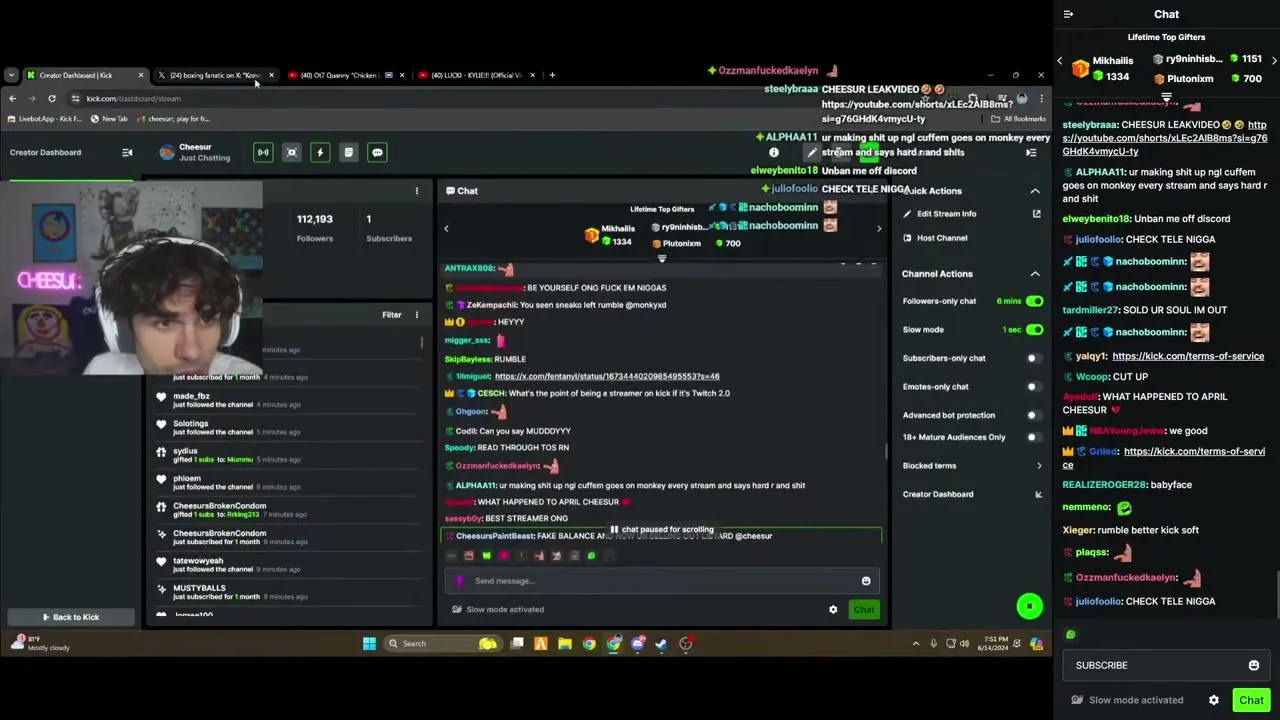Show previous top gifters in dashboard chat
The image size is (1280, 720).
tap(446, 228)
